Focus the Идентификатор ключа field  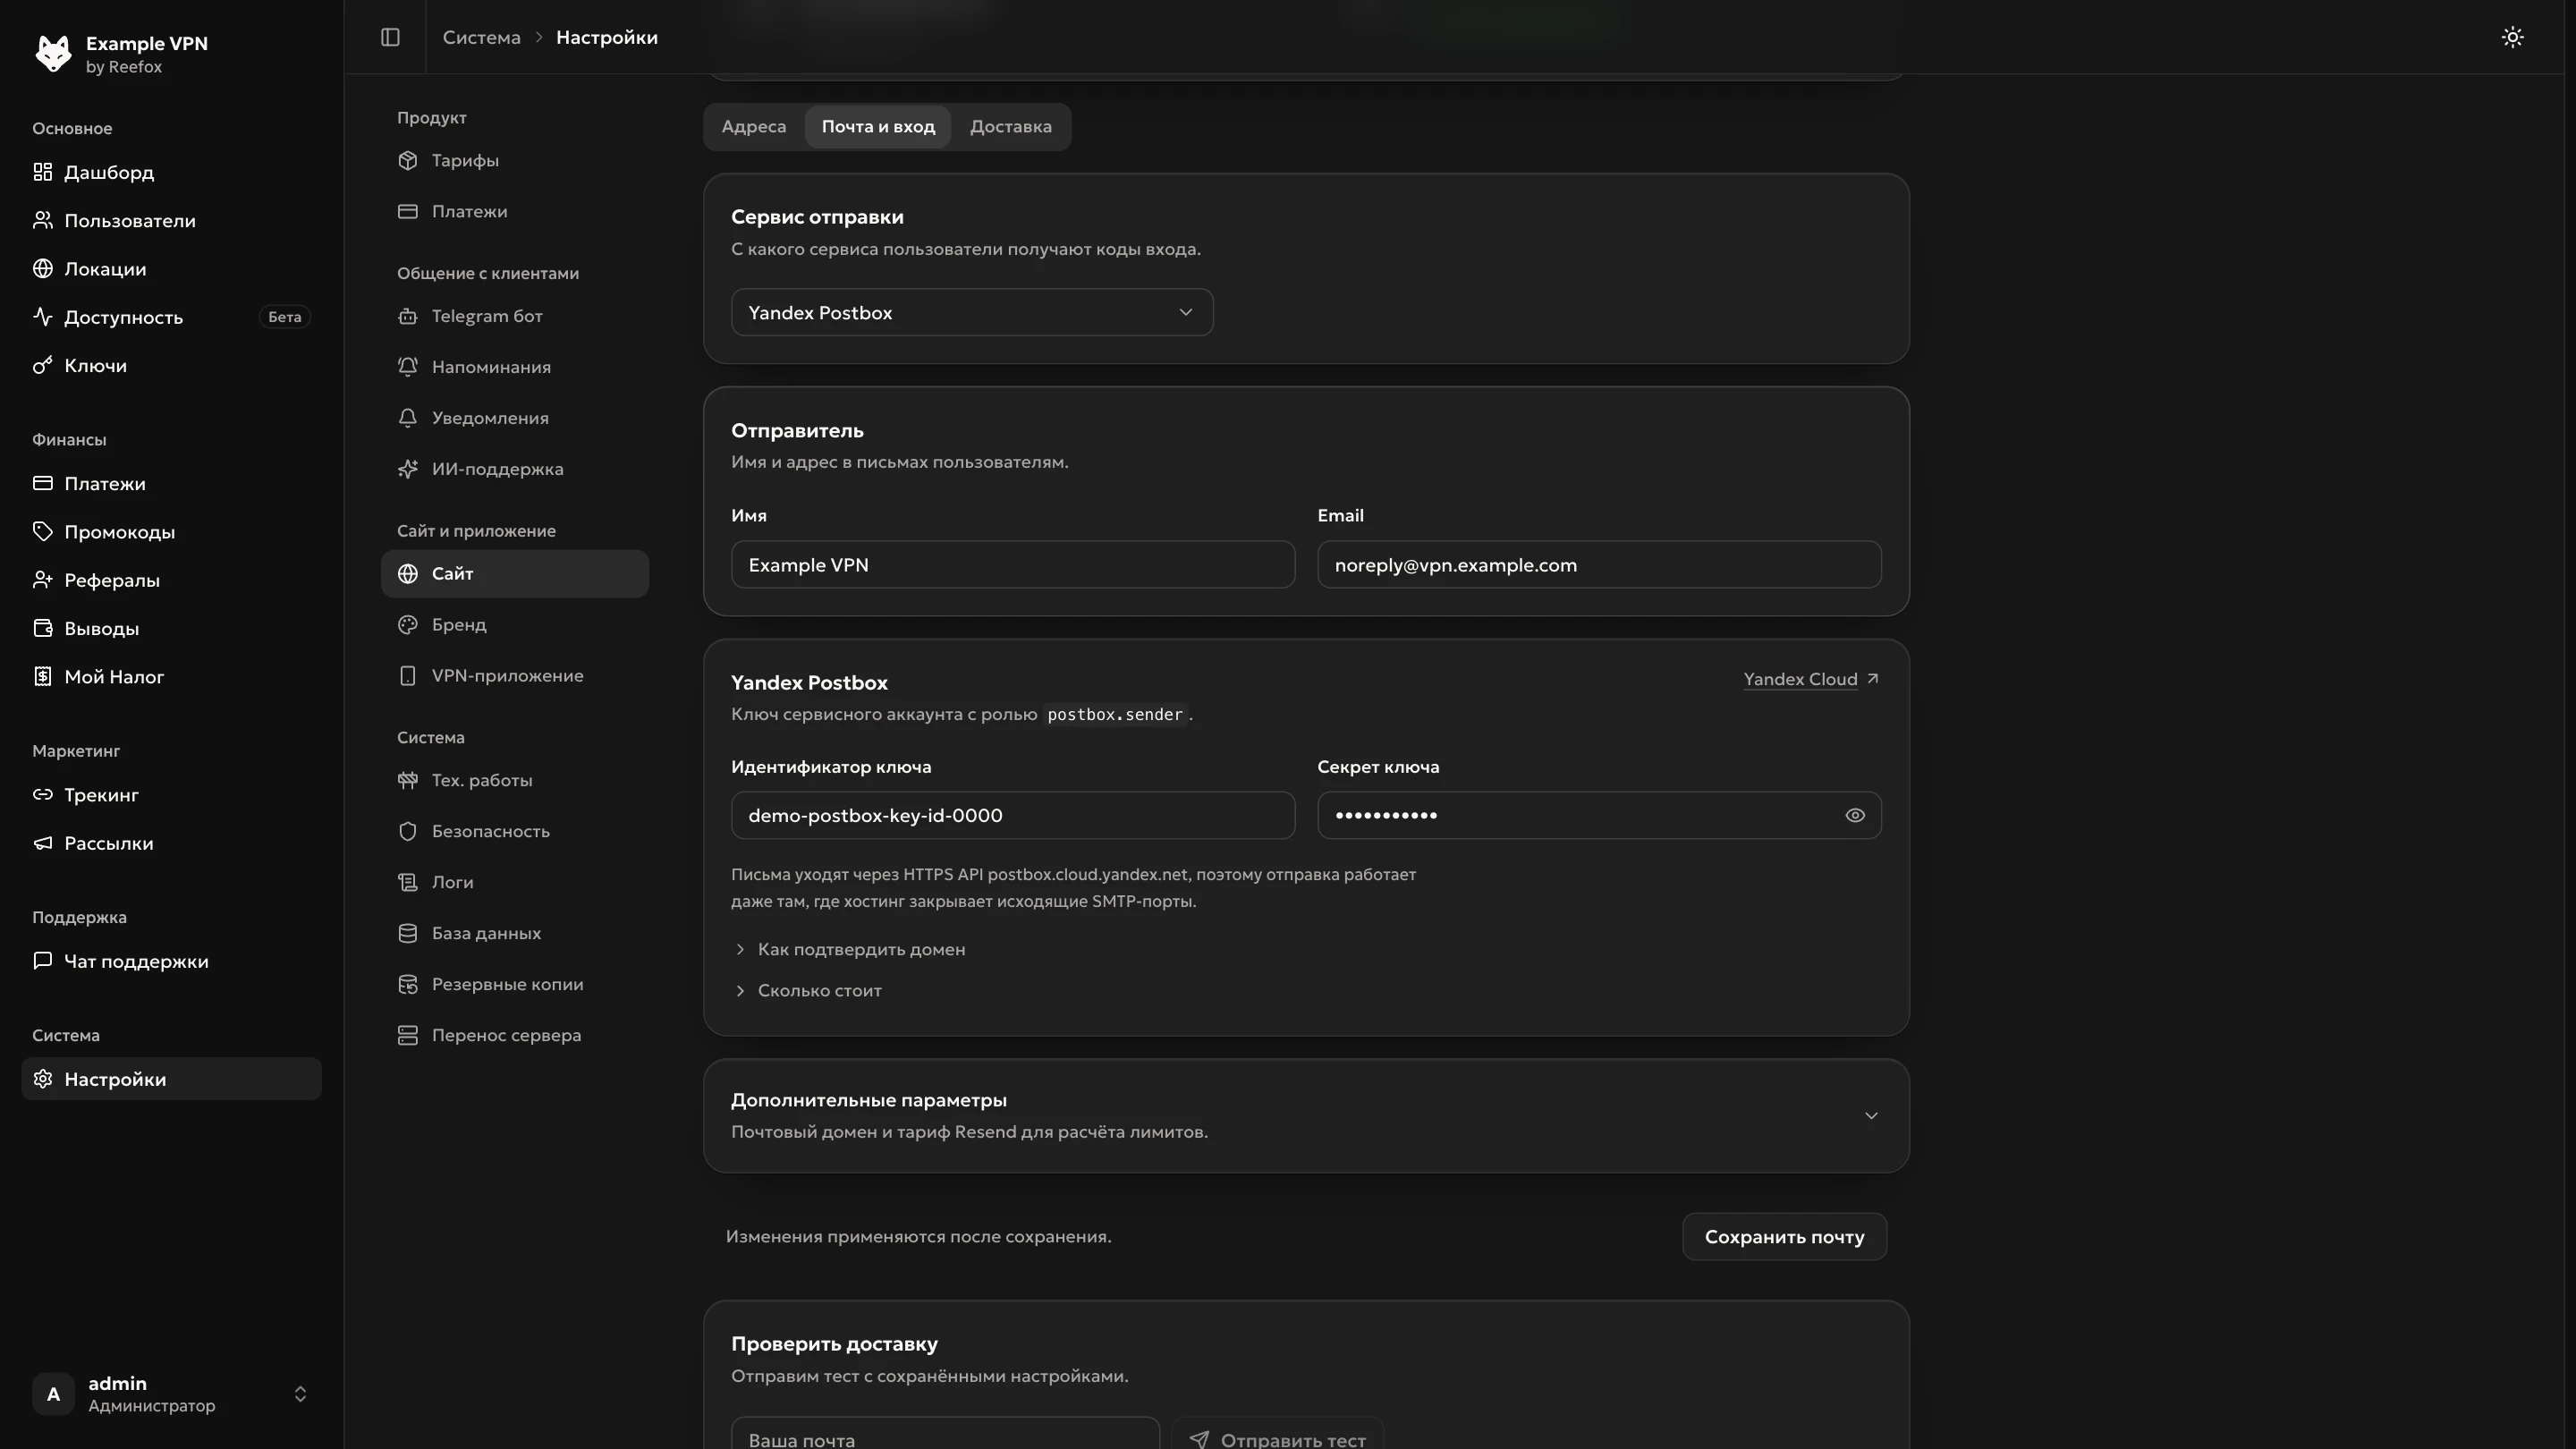pos(1012,815)
